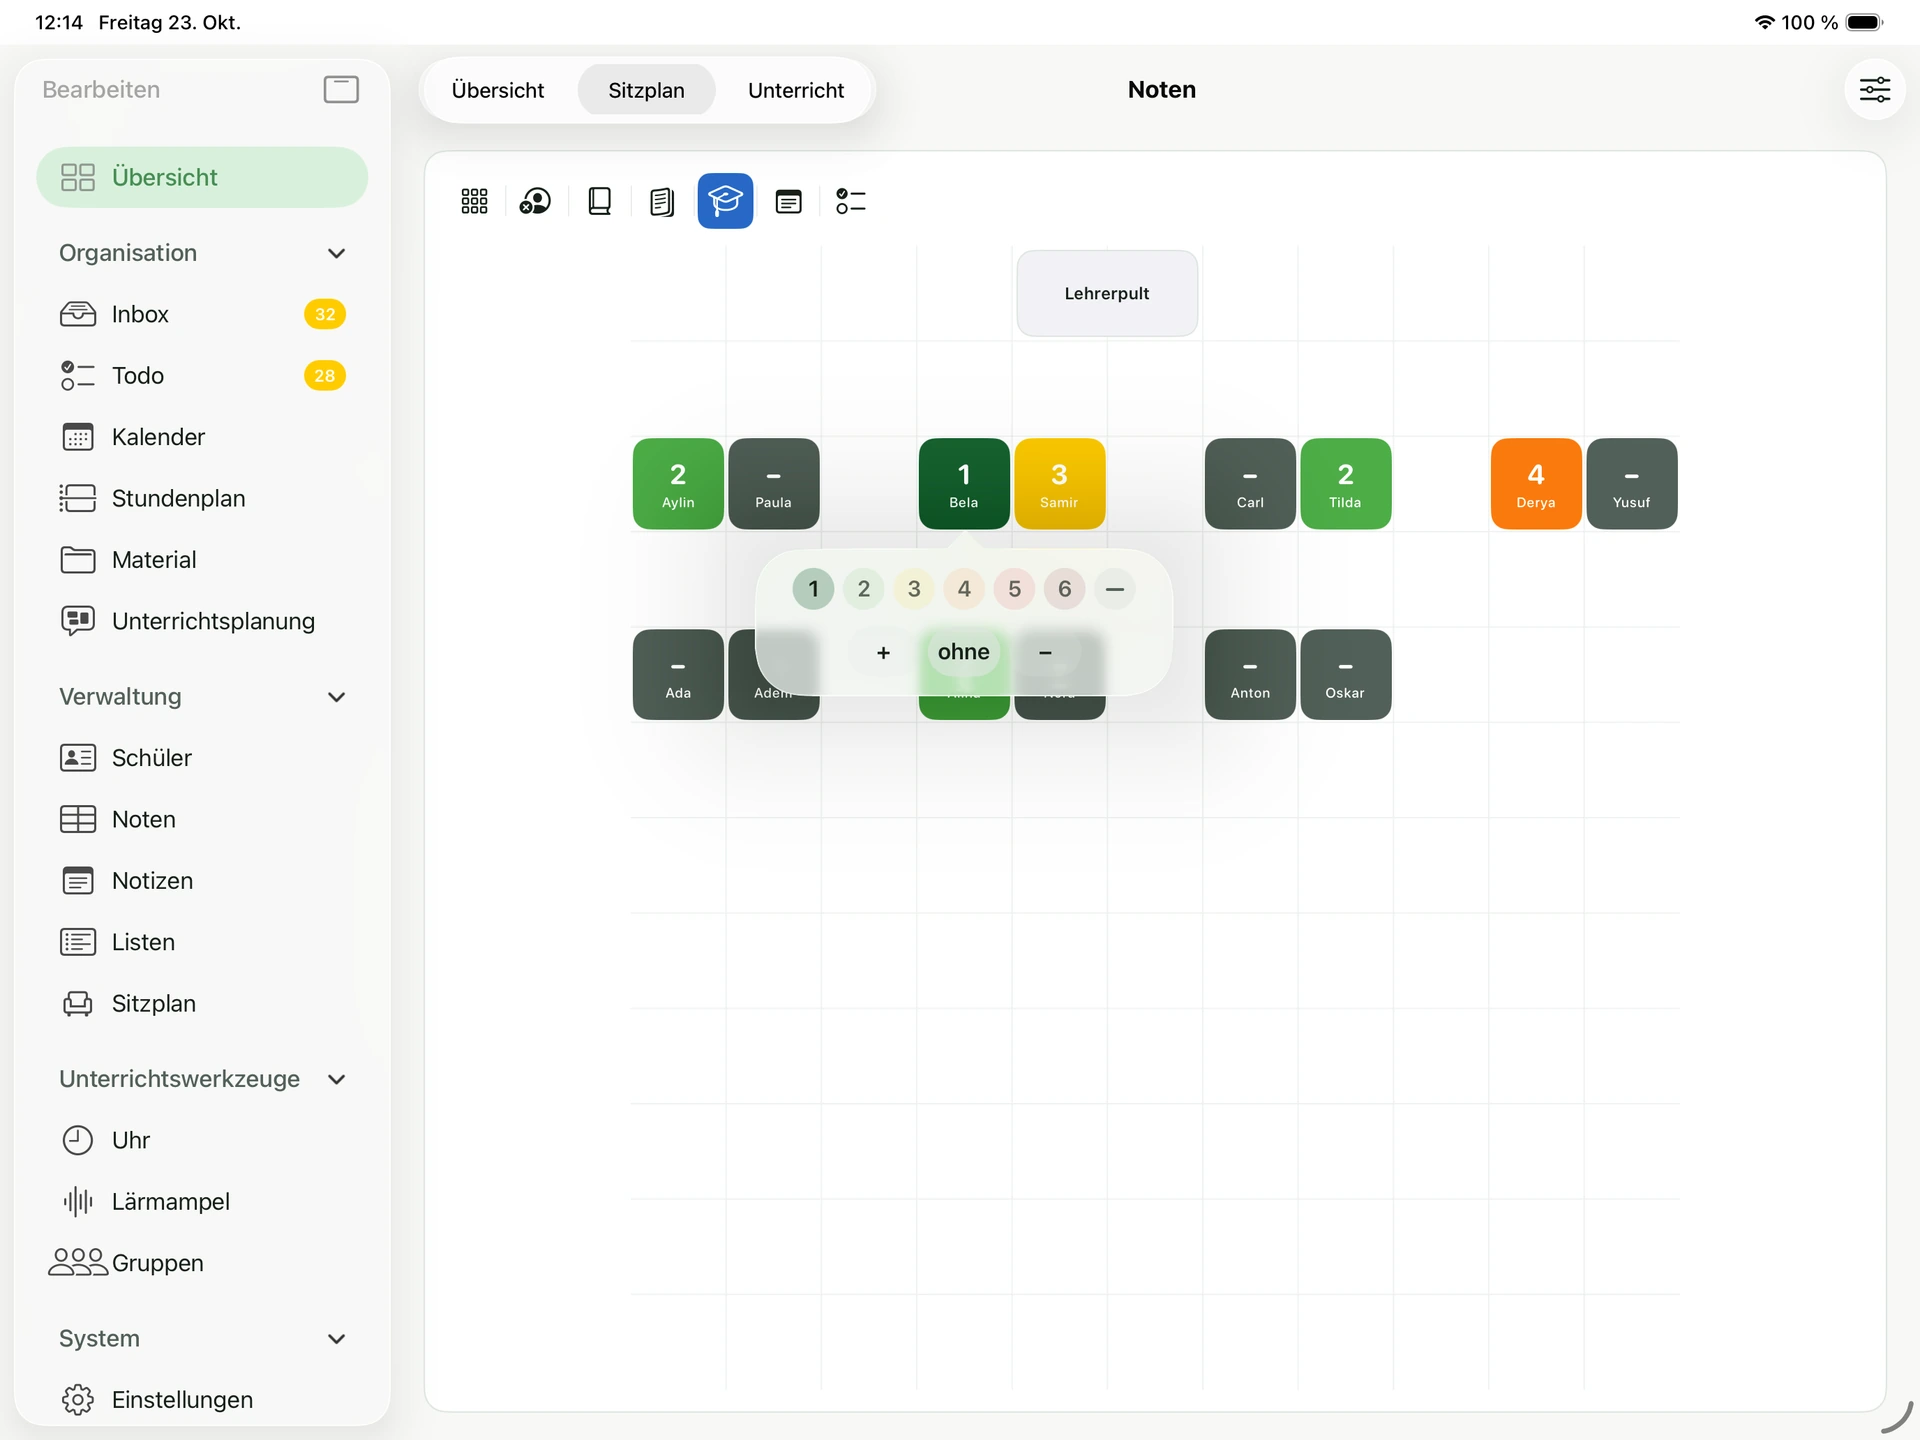The width and height of the screenshot is (1920, 1440).
Task: Switch to the Unterricht tab
Action: (796, 90)
